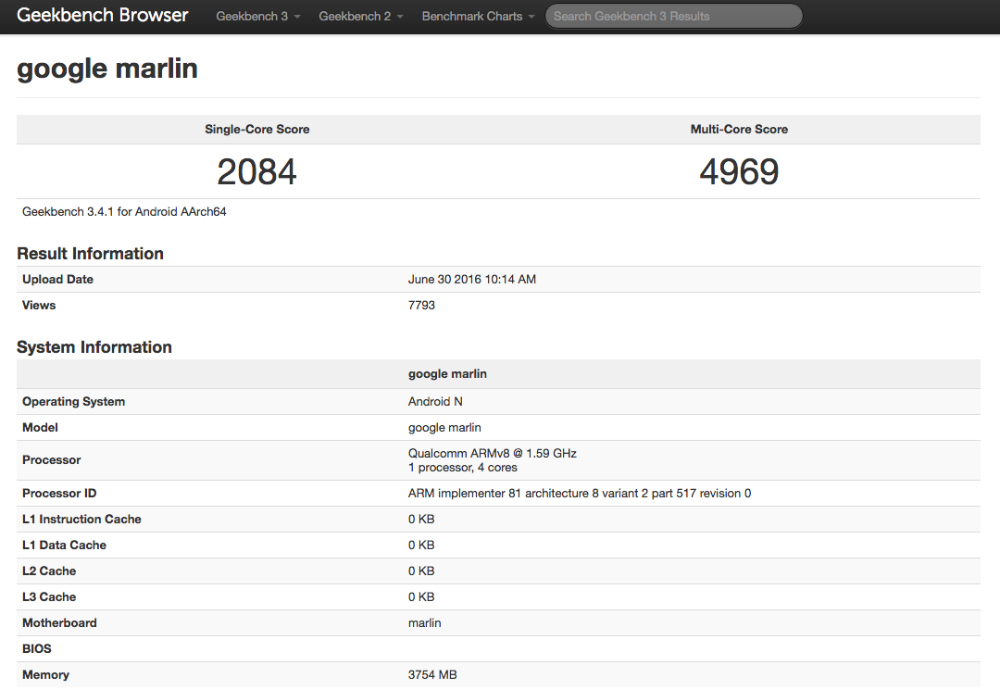This screenshot has width=1000, height=690.
Task: Click the marlin motherboard value
Action: pyautogui.click(x=424, y=623)
